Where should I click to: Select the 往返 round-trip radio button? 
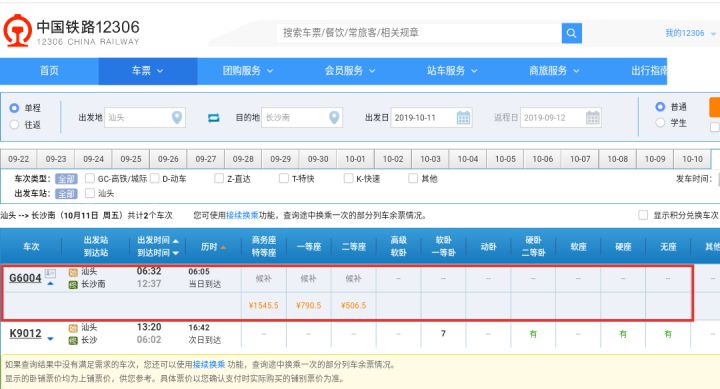(14, 124)
